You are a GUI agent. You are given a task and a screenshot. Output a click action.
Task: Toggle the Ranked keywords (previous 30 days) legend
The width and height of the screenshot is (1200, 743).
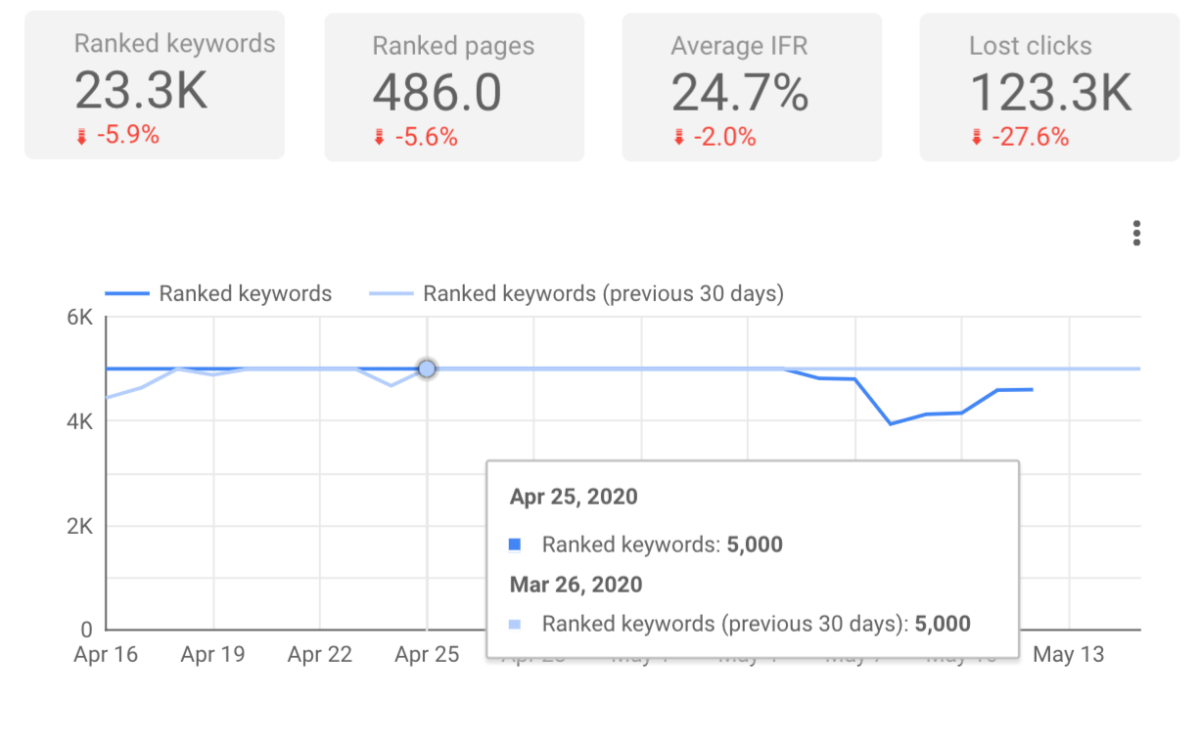577,294
